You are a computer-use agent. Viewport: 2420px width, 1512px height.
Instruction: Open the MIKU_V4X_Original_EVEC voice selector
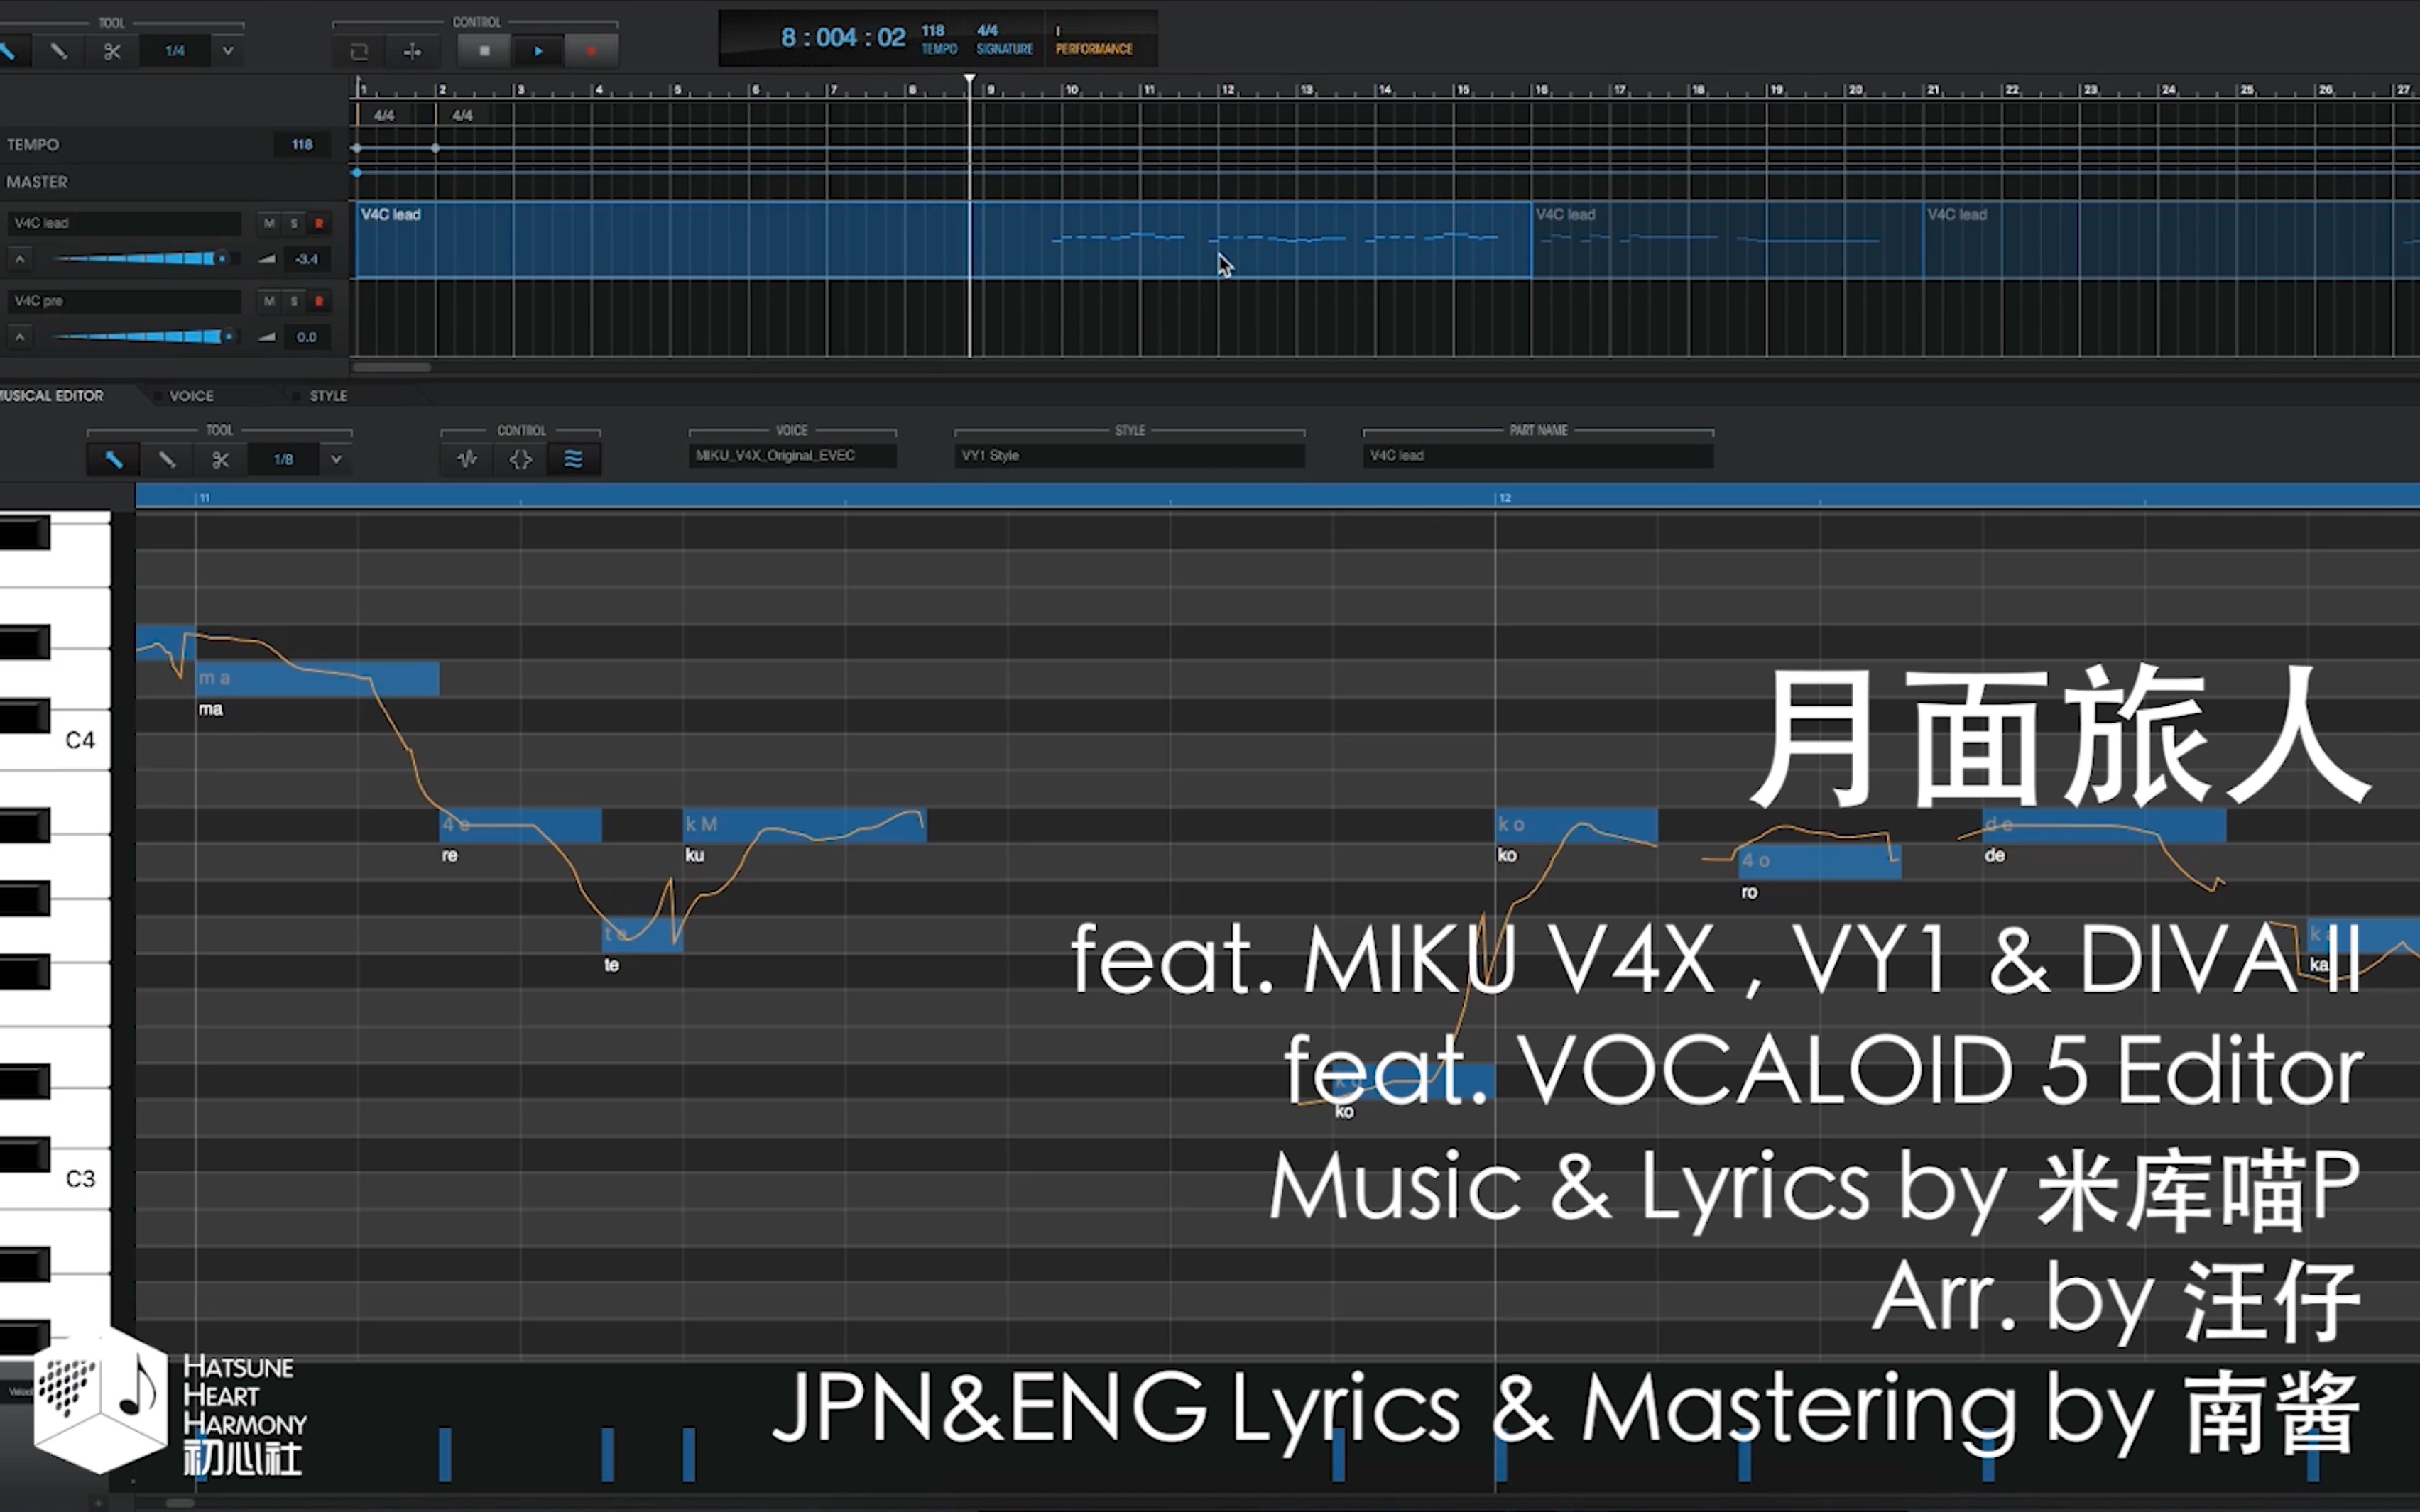pos(792,456)
